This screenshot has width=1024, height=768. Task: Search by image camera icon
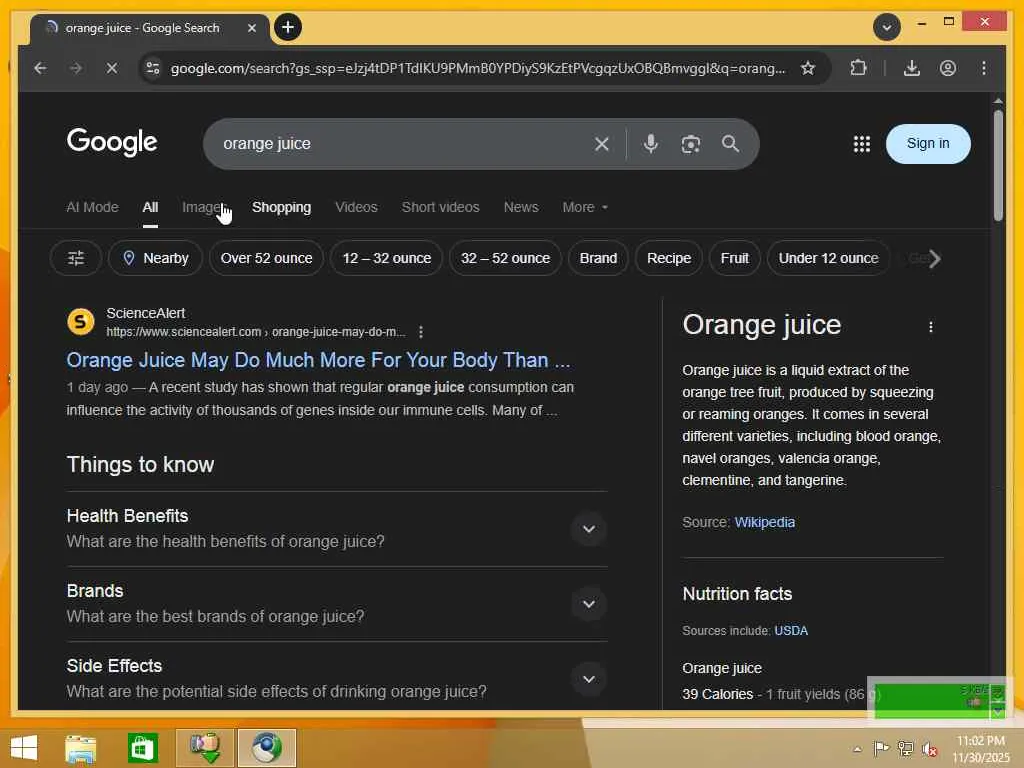(690, 144)
